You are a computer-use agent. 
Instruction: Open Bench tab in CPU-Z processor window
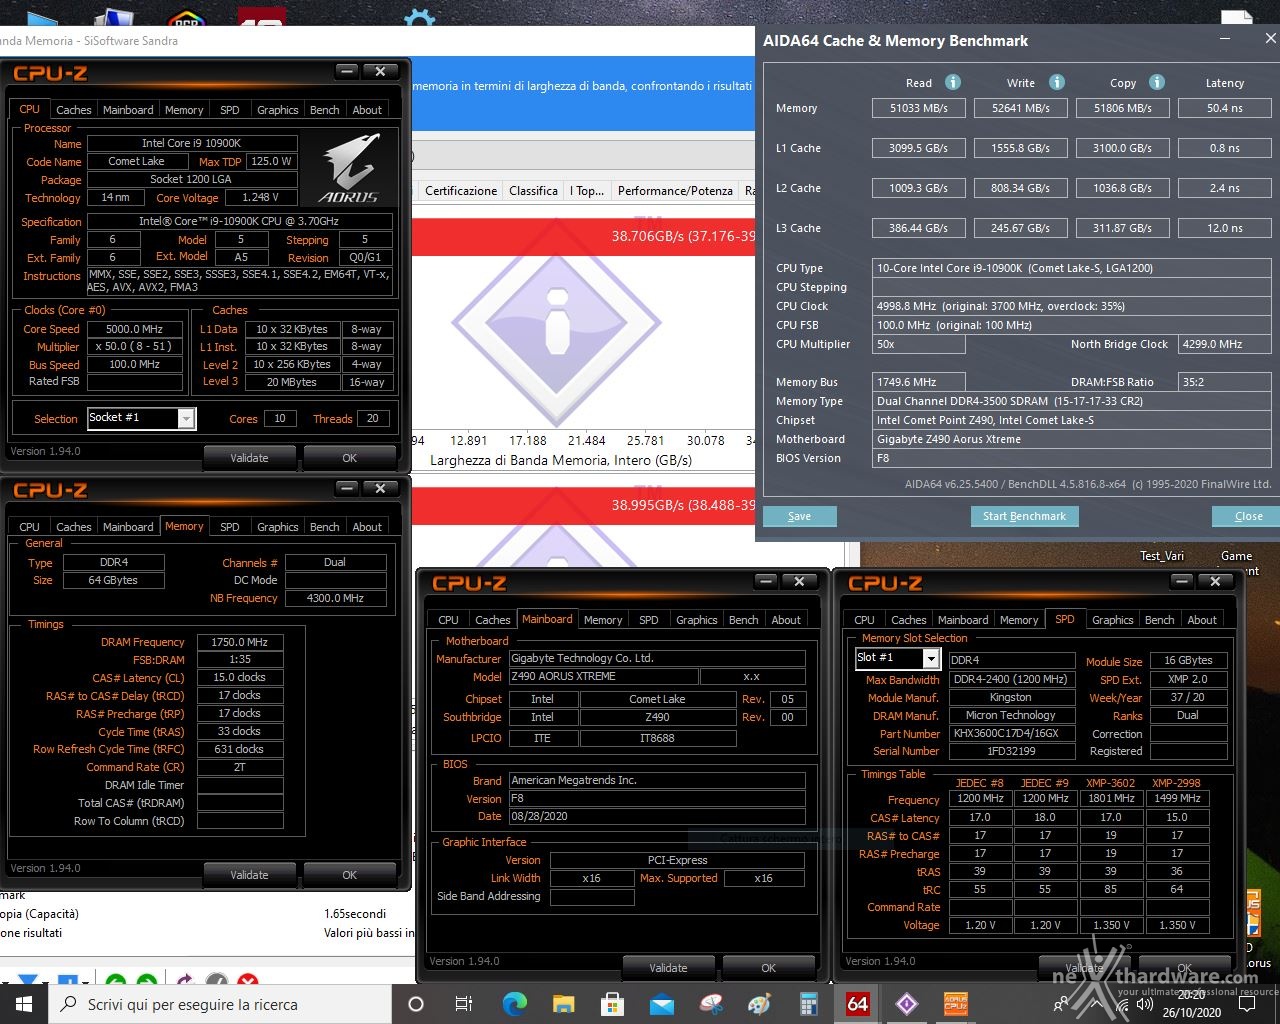(324, 110)
